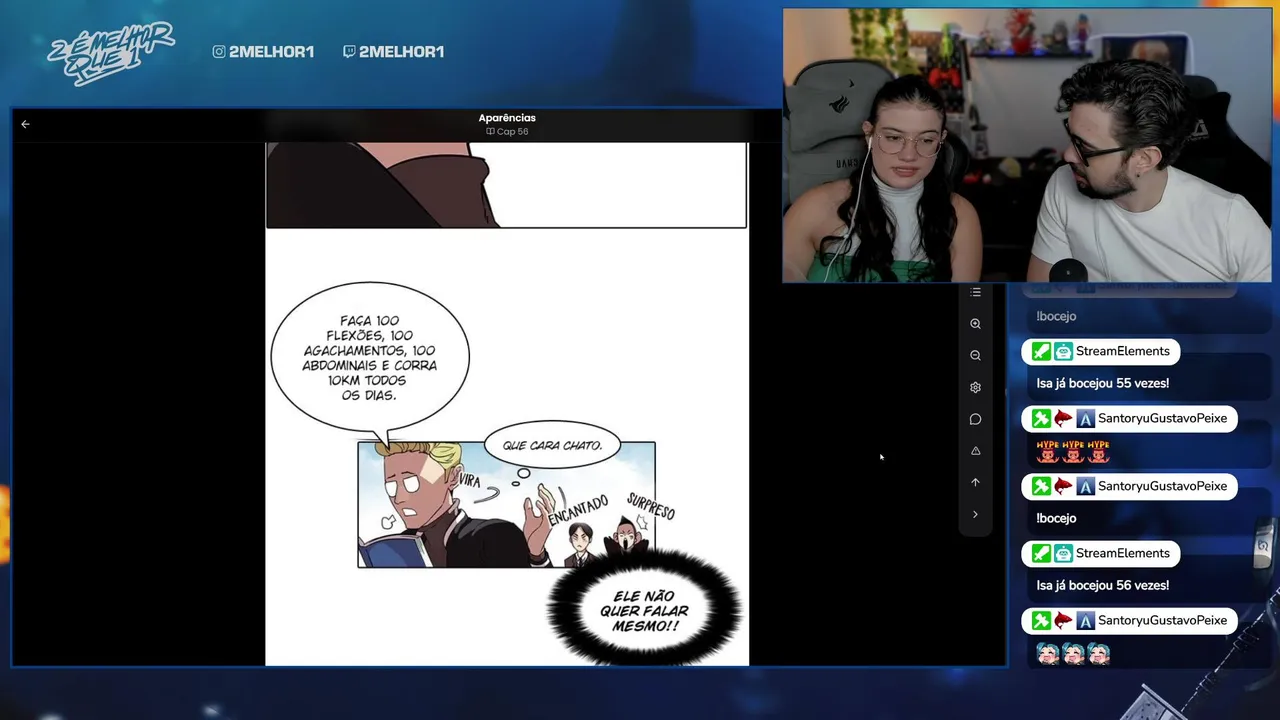Image resolution: width=1280 pixels, height=720 pixels.
Task: Click the 'Faça 100 flexões' speech bubble
Action: tap(370, 358)
